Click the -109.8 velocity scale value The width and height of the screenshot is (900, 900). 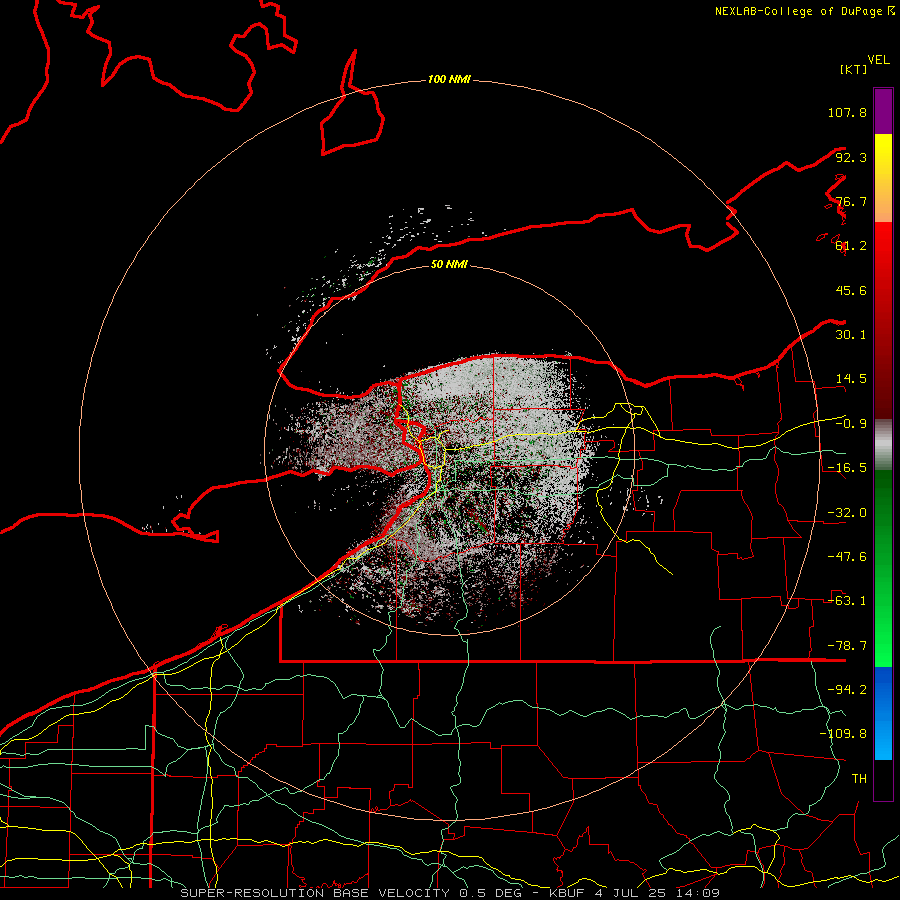coord(843,734)
